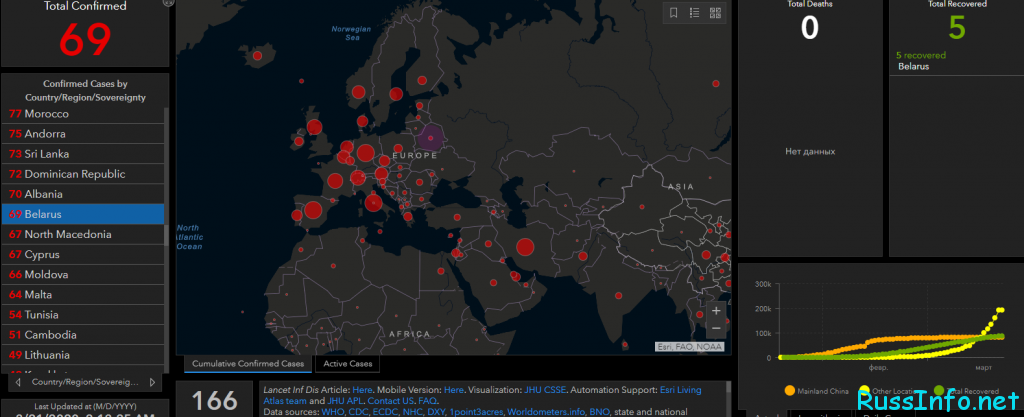The height and width of the screenshot is (417, 1024).
Task: Select Tunisia in the country list
Action: point(83,315)
